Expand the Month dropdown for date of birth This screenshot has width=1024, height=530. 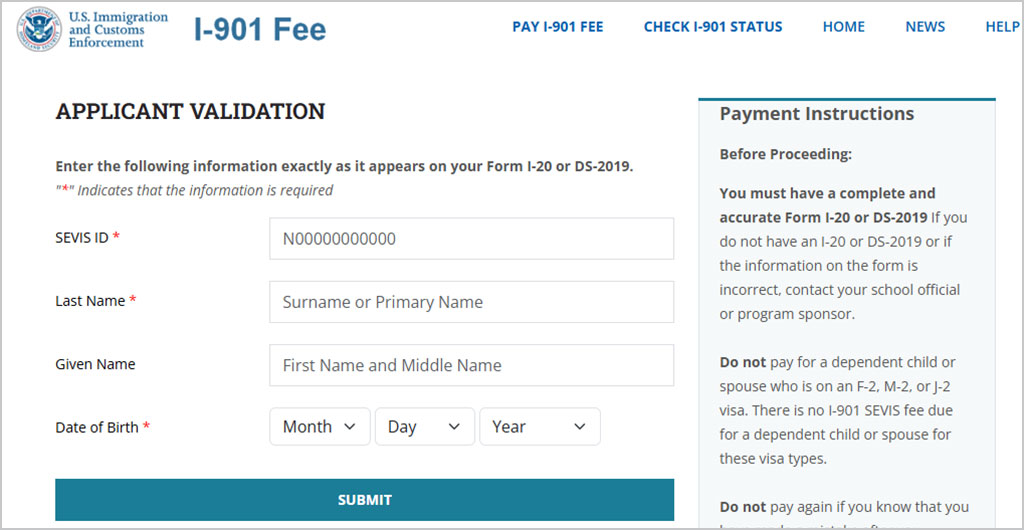(x=319, y=427)
